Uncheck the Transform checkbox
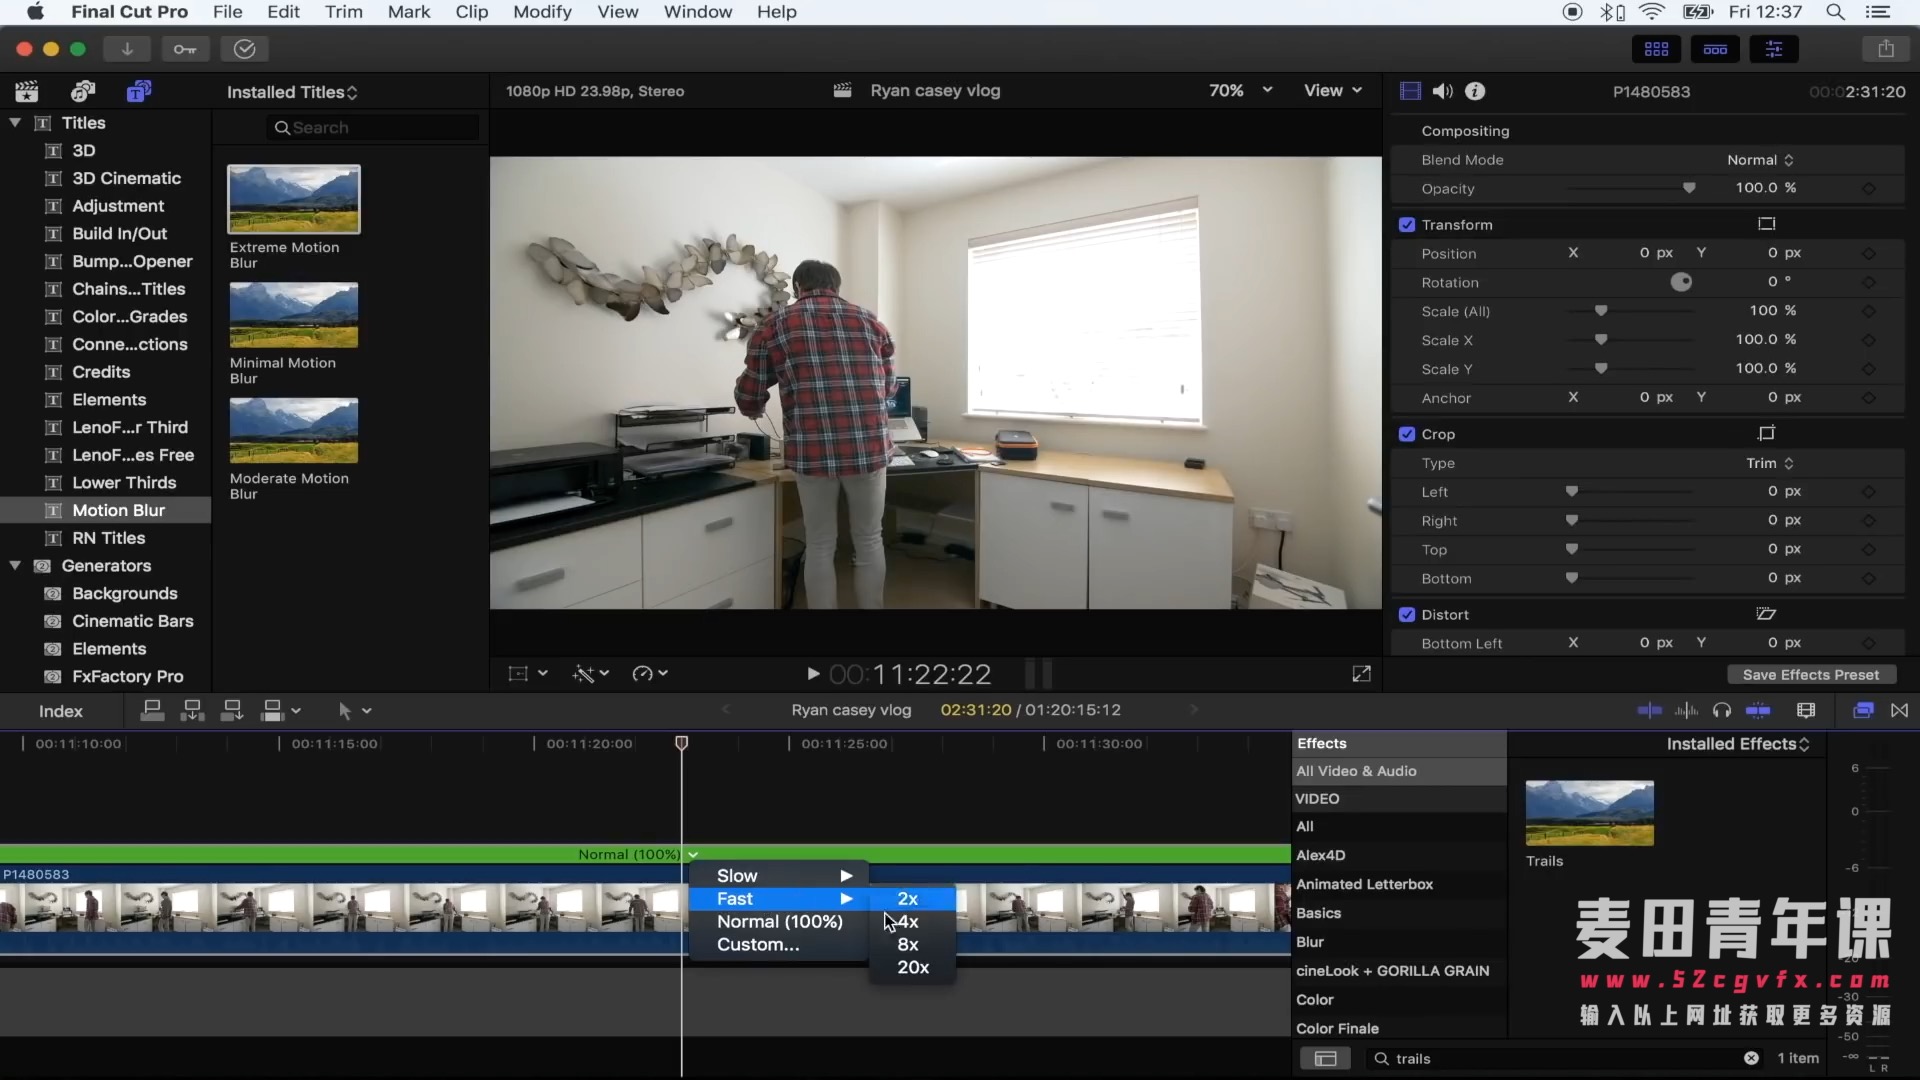This screenshot has width=1920, height=1080. click(1407, 225)
